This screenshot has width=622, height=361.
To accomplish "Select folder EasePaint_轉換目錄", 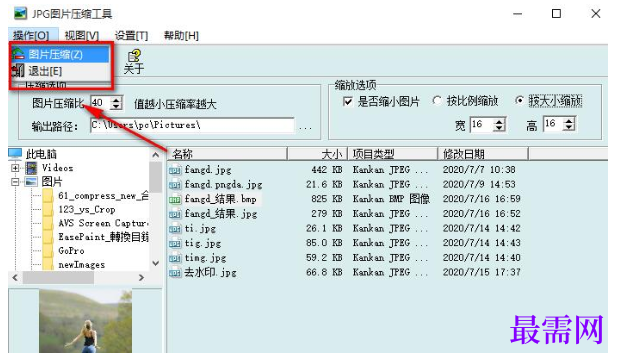I will 103,237.
